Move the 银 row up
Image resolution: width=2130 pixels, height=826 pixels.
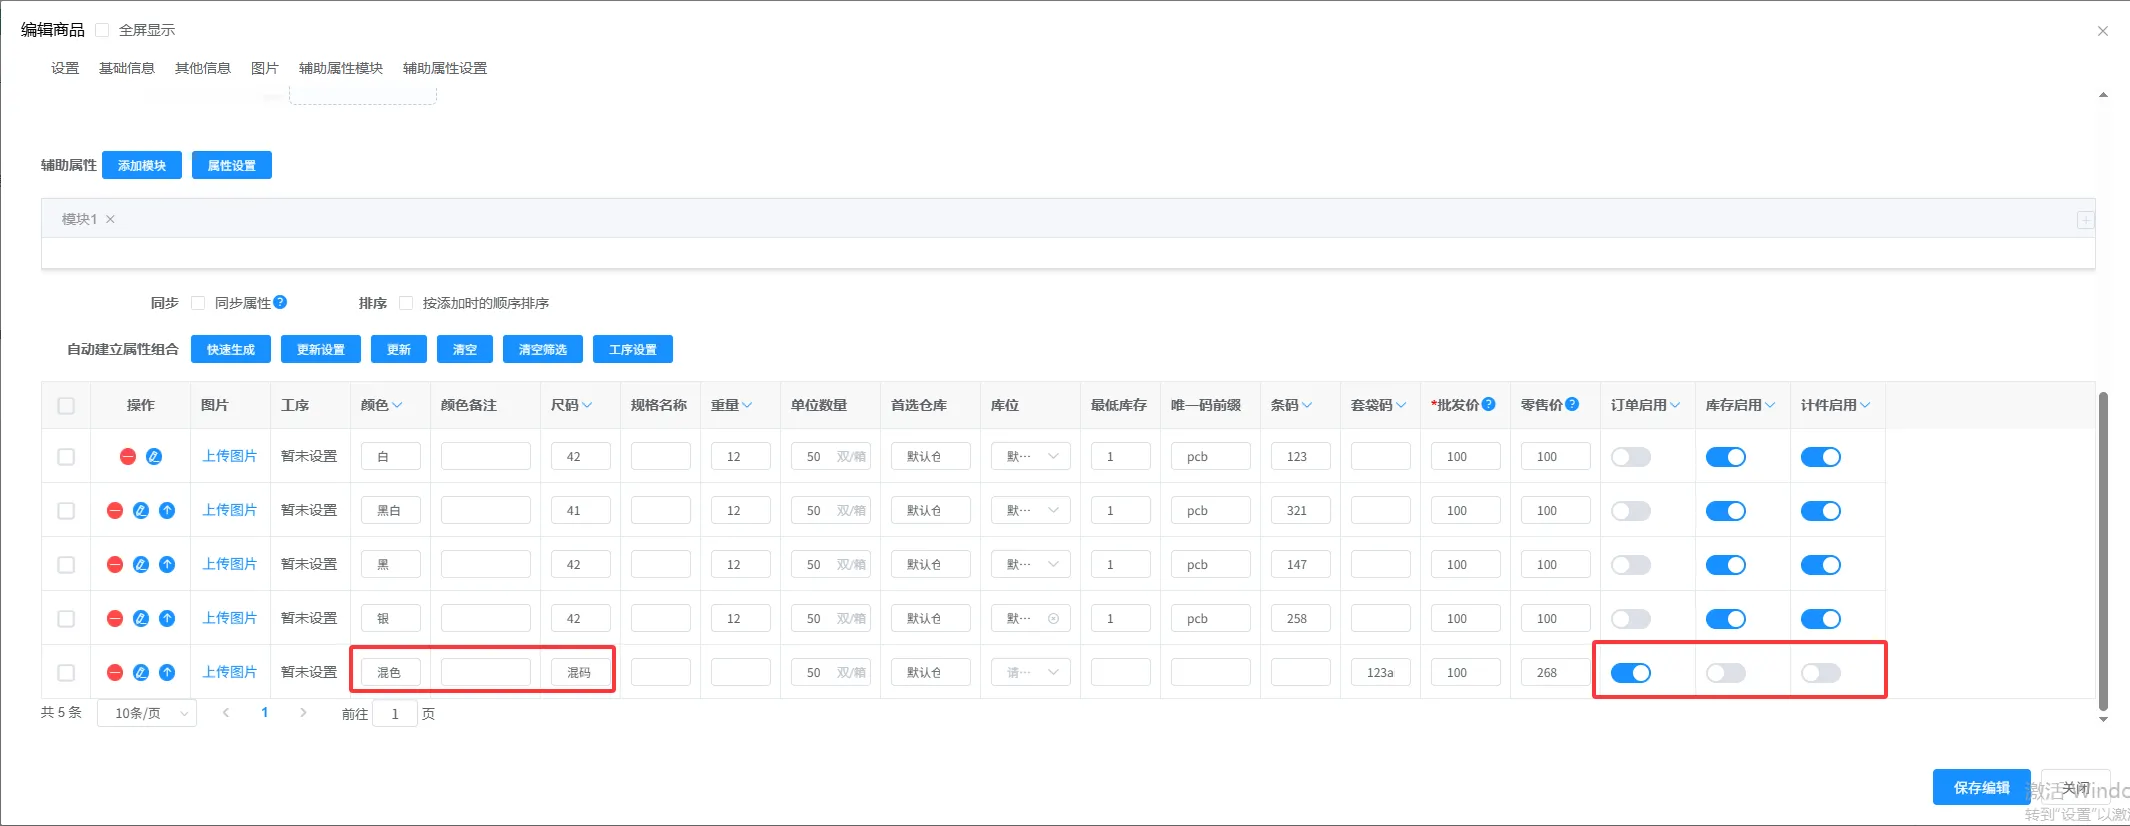[167, 619]
